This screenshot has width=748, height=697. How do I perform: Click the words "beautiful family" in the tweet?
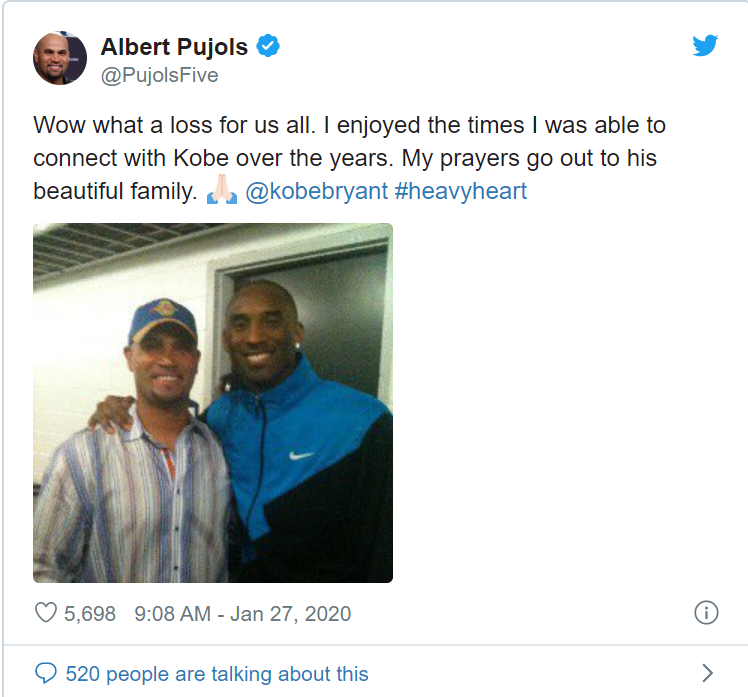[x=113, y=191]
